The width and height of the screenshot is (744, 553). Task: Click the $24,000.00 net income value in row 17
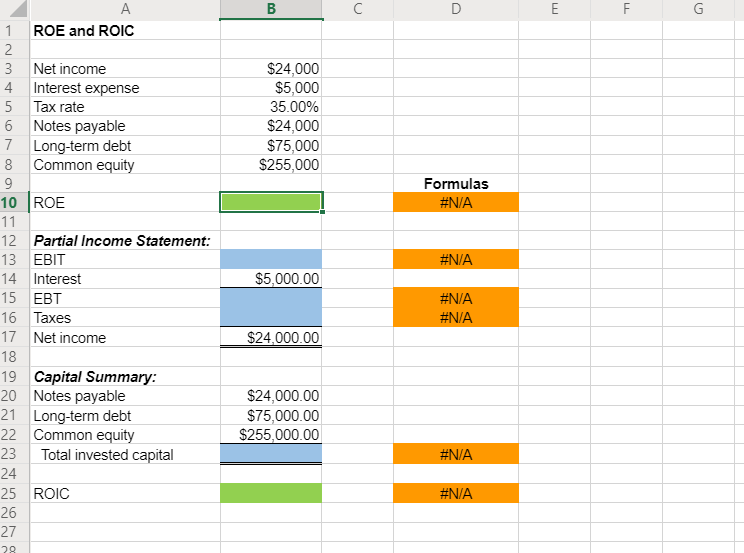tap(283, 337)
